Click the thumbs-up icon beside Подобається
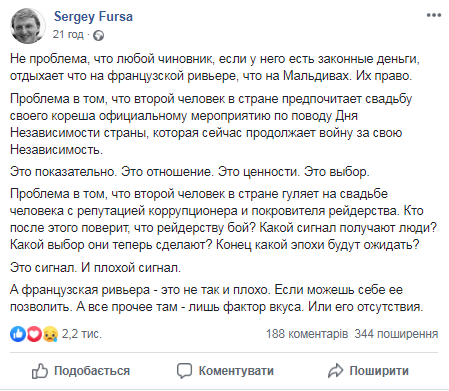 click(40, 371)
